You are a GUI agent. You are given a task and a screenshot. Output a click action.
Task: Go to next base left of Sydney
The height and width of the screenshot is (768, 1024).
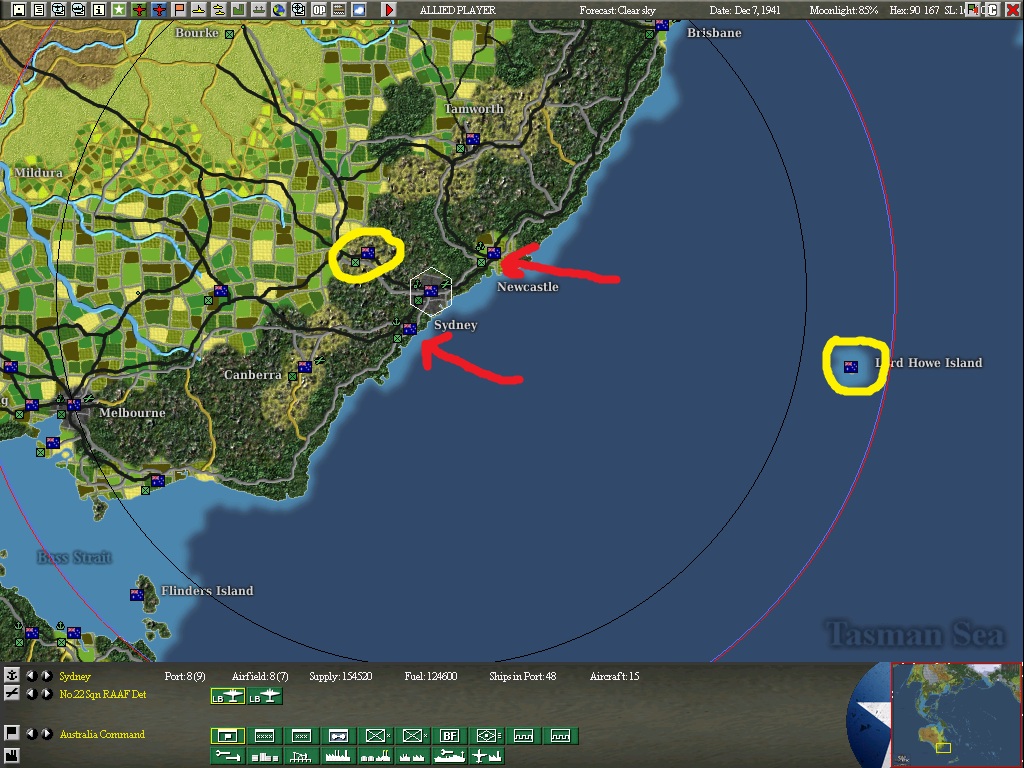(x=47, y=676)
